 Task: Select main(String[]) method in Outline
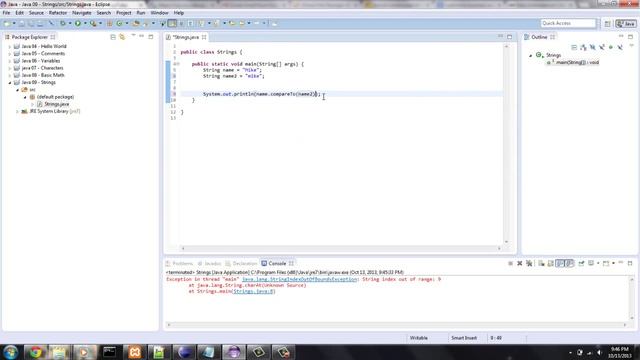click(573, 62)
